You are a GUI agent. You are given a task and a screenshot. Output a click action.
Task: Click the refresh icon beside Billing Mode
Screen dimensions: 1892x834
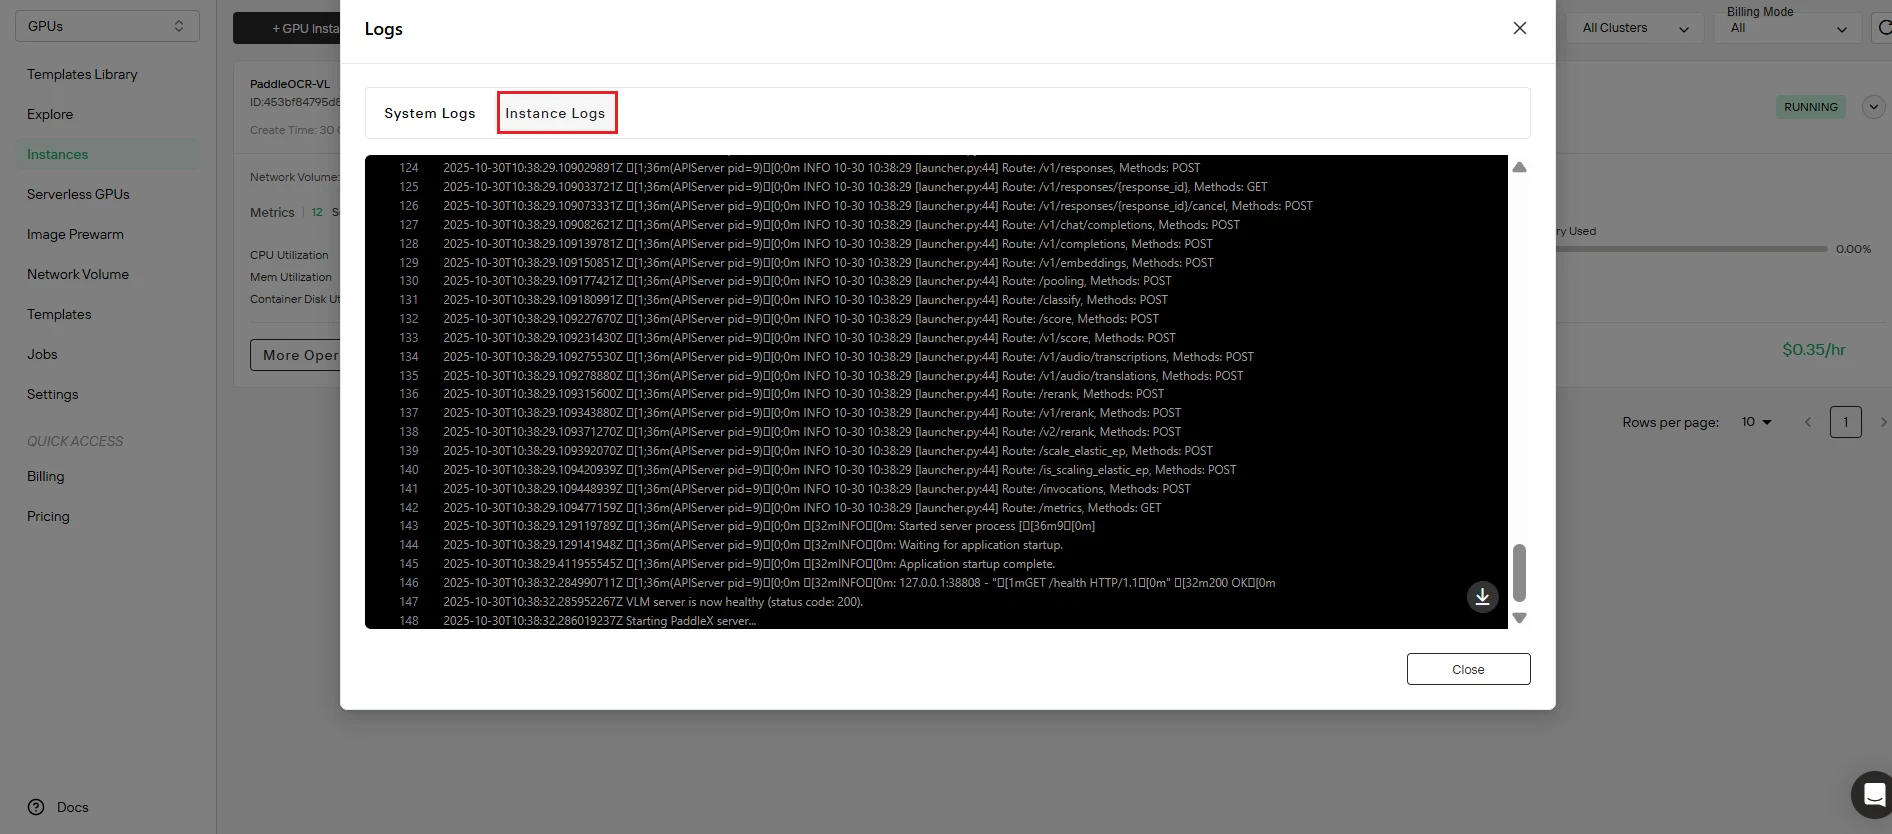pyautogui.click(x=1883, y=28)
